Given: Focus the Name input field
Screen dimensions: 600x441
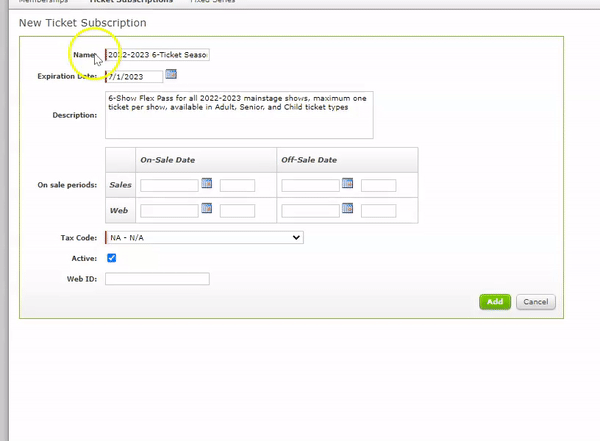Looking at the screenshot, I should pos(157,55).
